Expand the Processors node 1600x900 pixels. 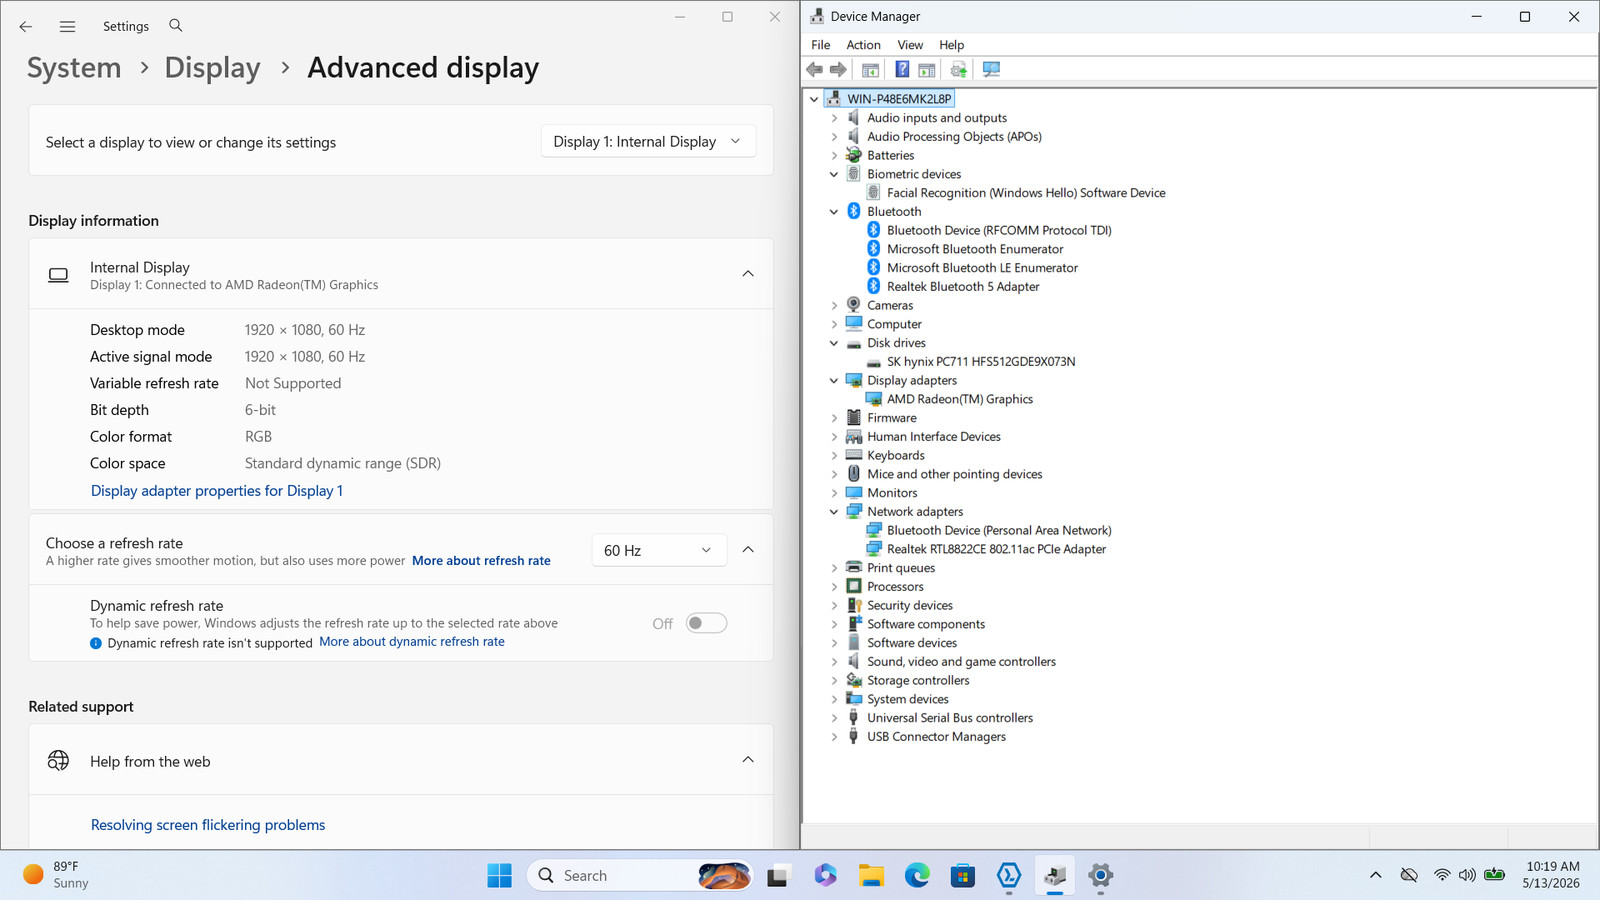834,587
